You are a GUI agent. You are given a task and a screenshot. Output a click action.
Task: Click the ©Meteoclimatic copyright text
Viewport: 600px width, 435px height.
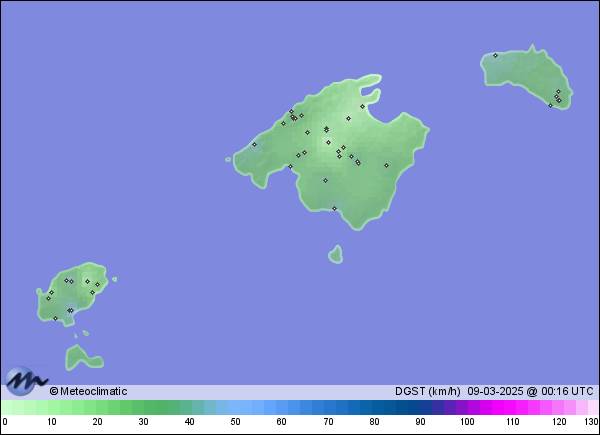point(88,391)
